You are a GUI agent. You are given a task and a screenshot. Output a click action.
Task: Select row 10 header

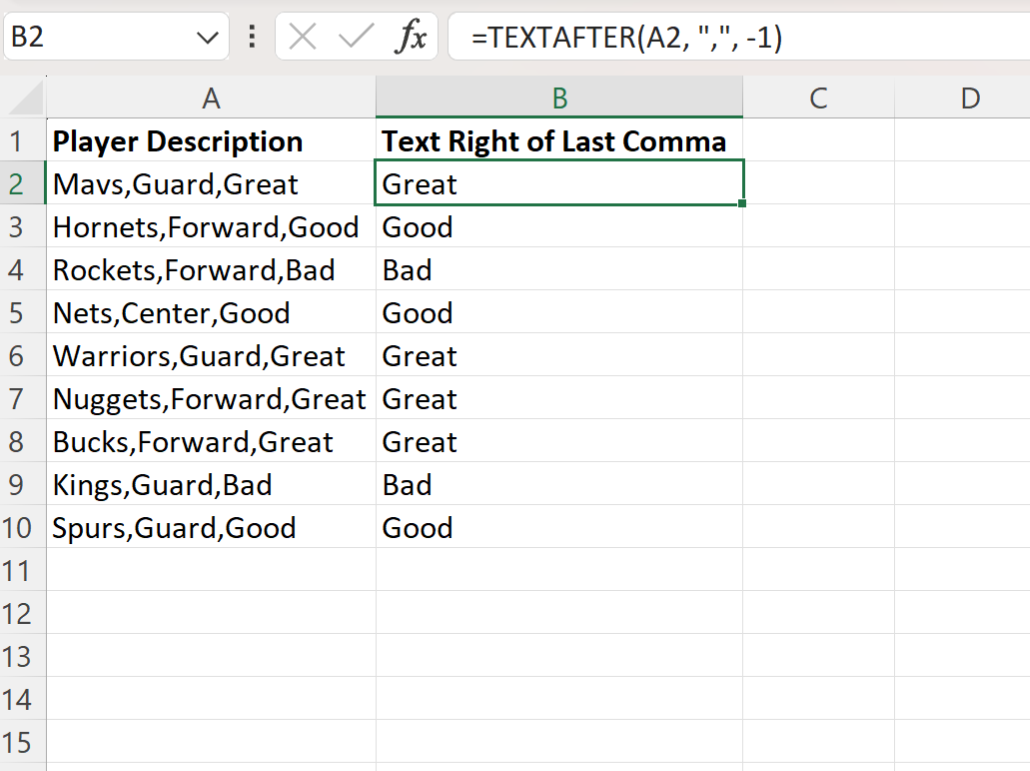[23, 527]
